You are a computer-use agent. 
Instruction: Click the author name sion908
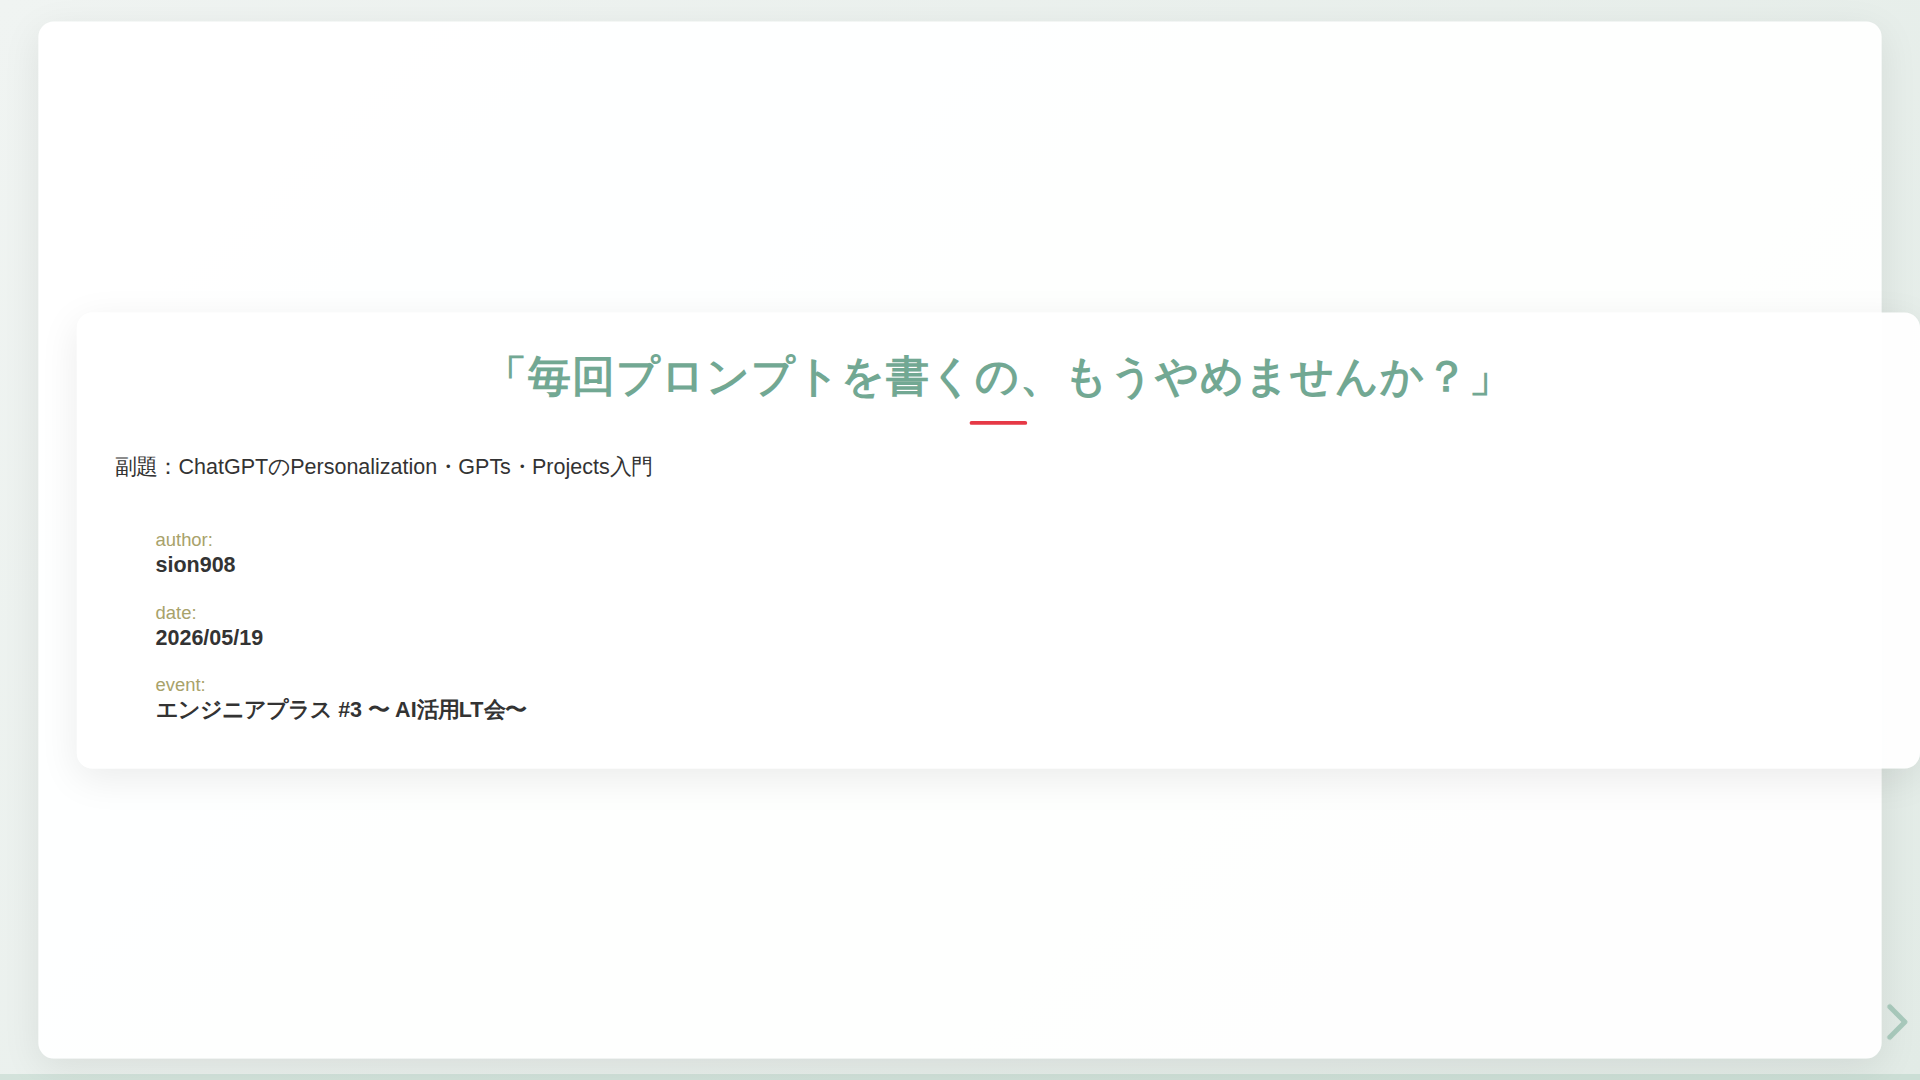[x=195, y=565]
